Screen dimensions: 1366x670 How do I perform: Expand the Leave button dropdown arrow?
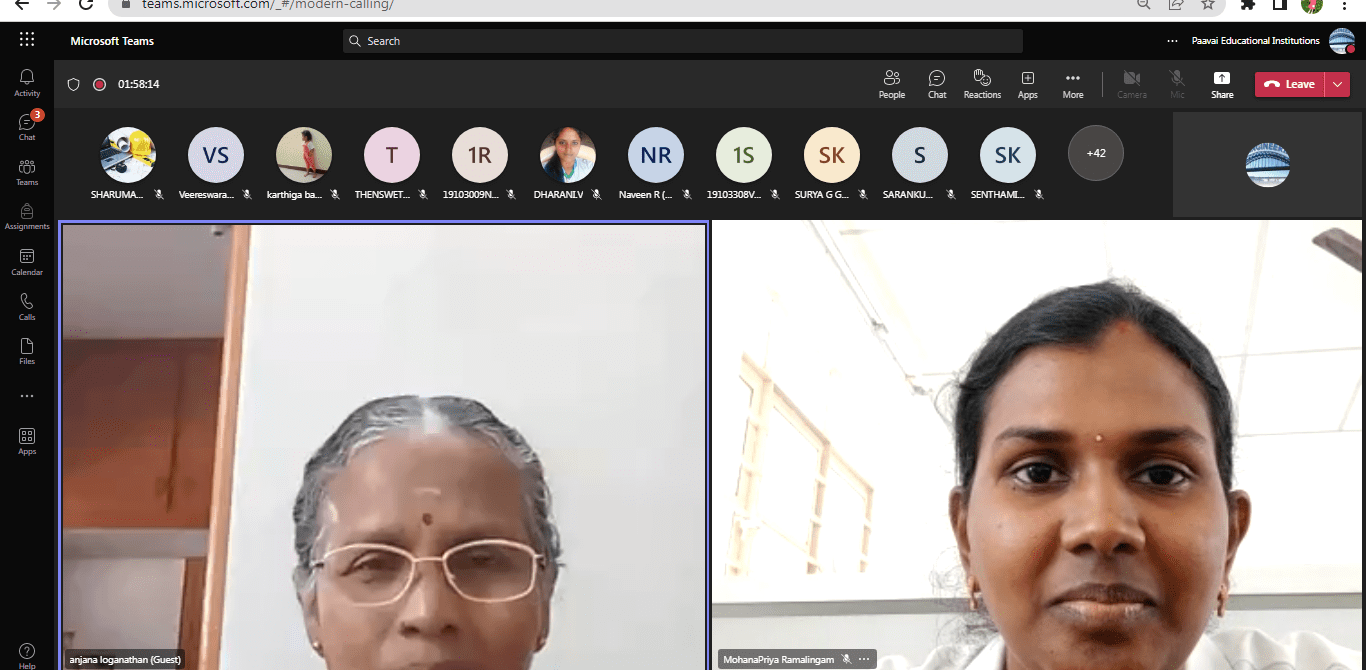[x=1338, y=84]
